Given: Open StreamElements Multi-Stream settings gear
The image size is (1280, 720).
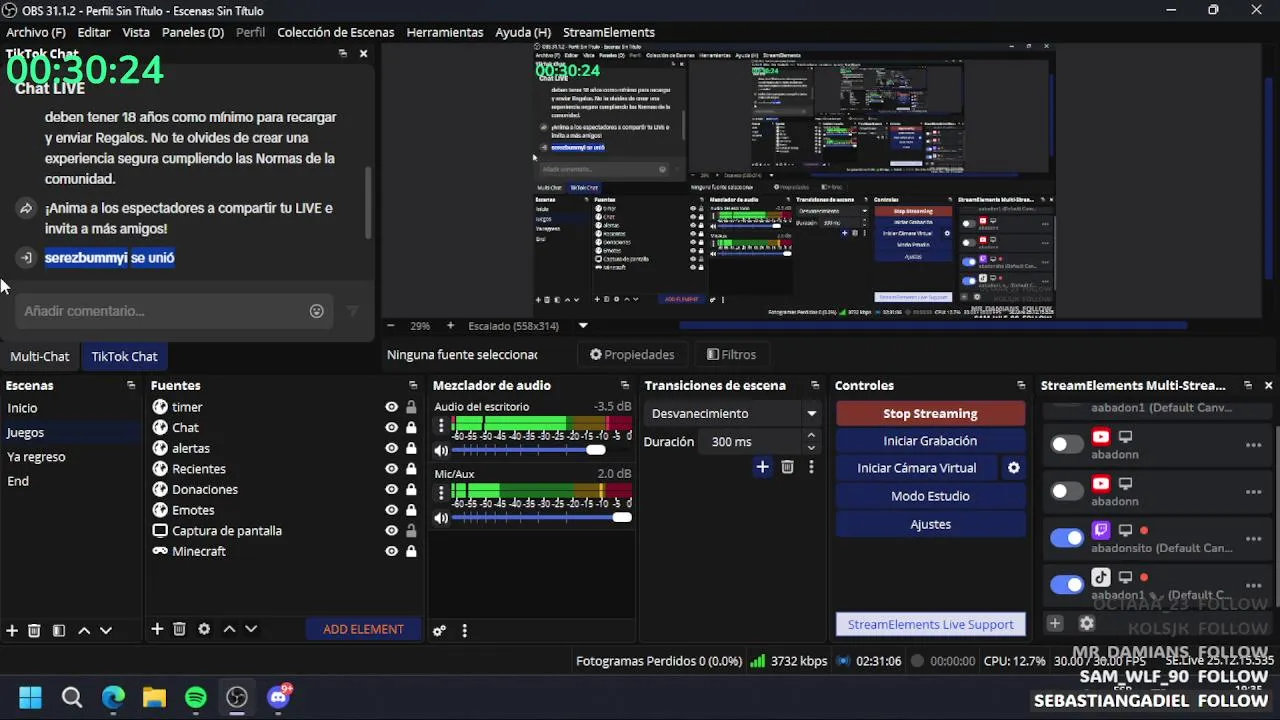Looking at the screenshot, I should [1087, 623].
